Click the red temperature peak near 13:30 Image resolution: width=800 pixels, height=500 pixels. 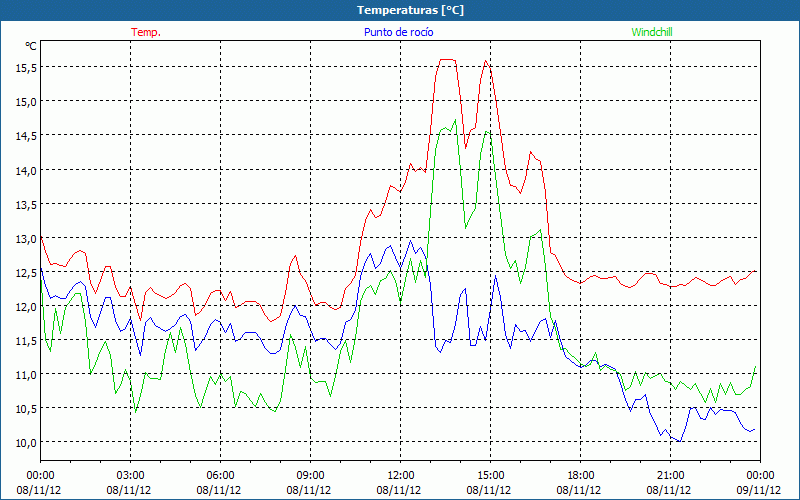447,60
